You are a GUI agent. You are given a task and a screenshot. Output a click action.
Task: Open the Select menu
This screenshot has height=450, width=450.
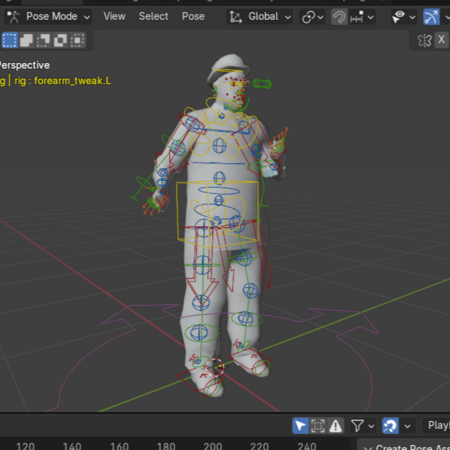(x=153, y=16)
